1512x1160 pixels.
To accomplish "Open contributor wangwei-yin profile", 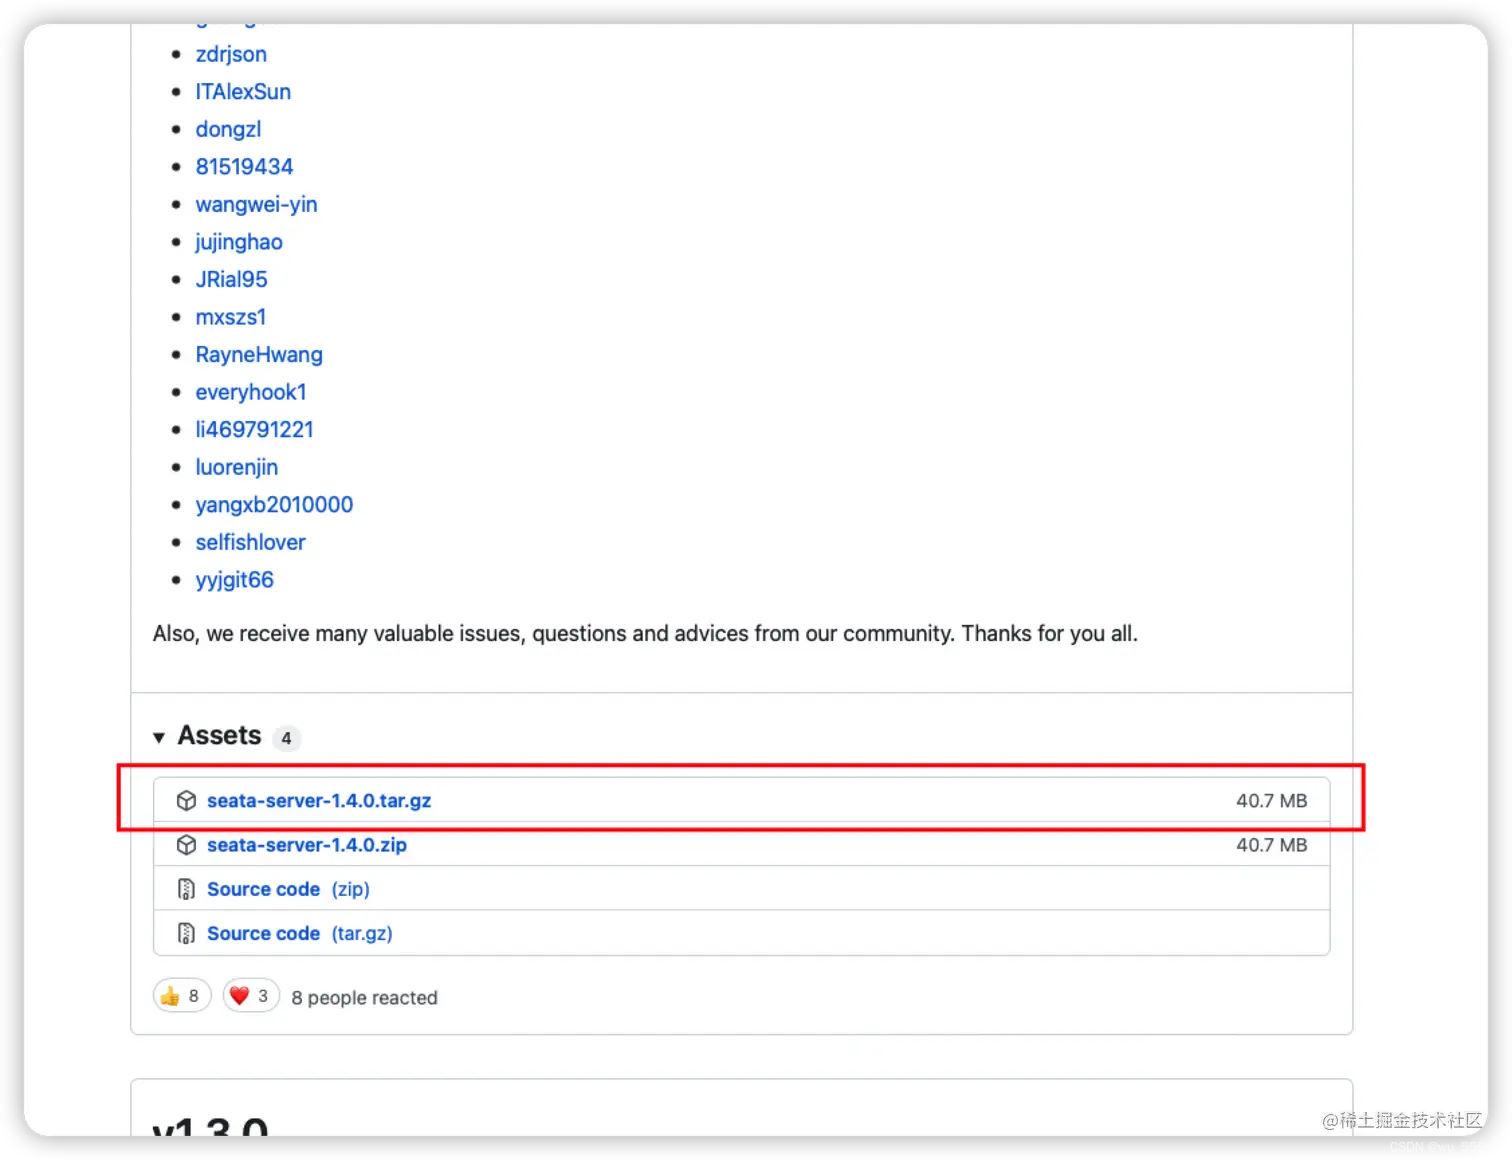I will 256,204.
